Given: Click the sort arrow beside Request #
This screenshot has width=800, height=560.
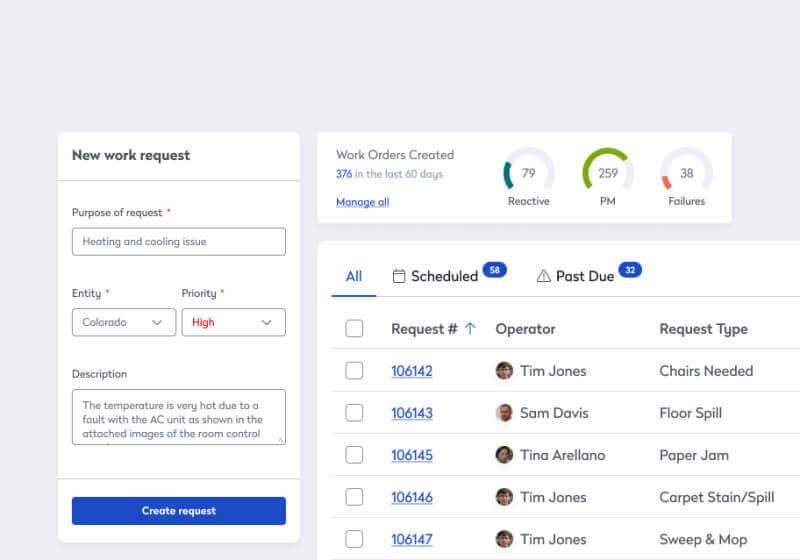Looking at the screenshot, I should pyautogui.click(x=471, y=329).
